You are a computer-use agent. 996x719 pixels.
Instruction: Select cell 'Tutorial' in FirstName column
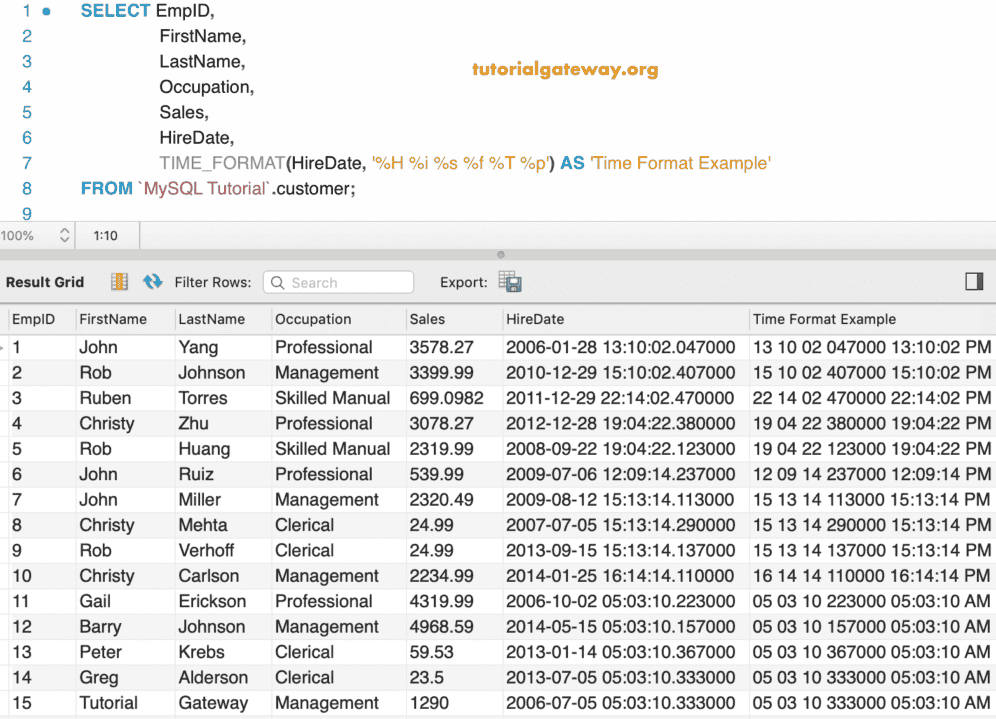coord(109,703)
